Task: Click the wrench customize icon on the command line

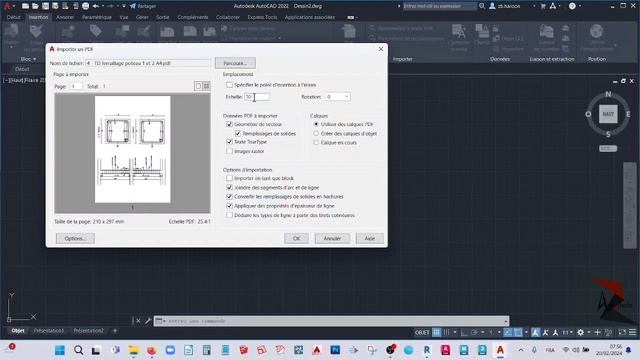Action: (x=148, y=321)
